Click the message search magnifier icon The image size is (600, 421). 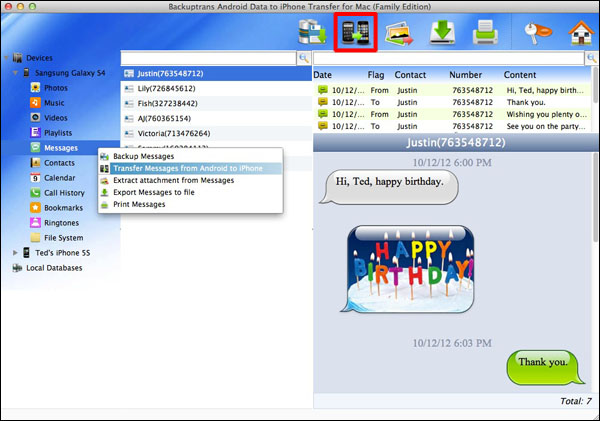[591, 58]
